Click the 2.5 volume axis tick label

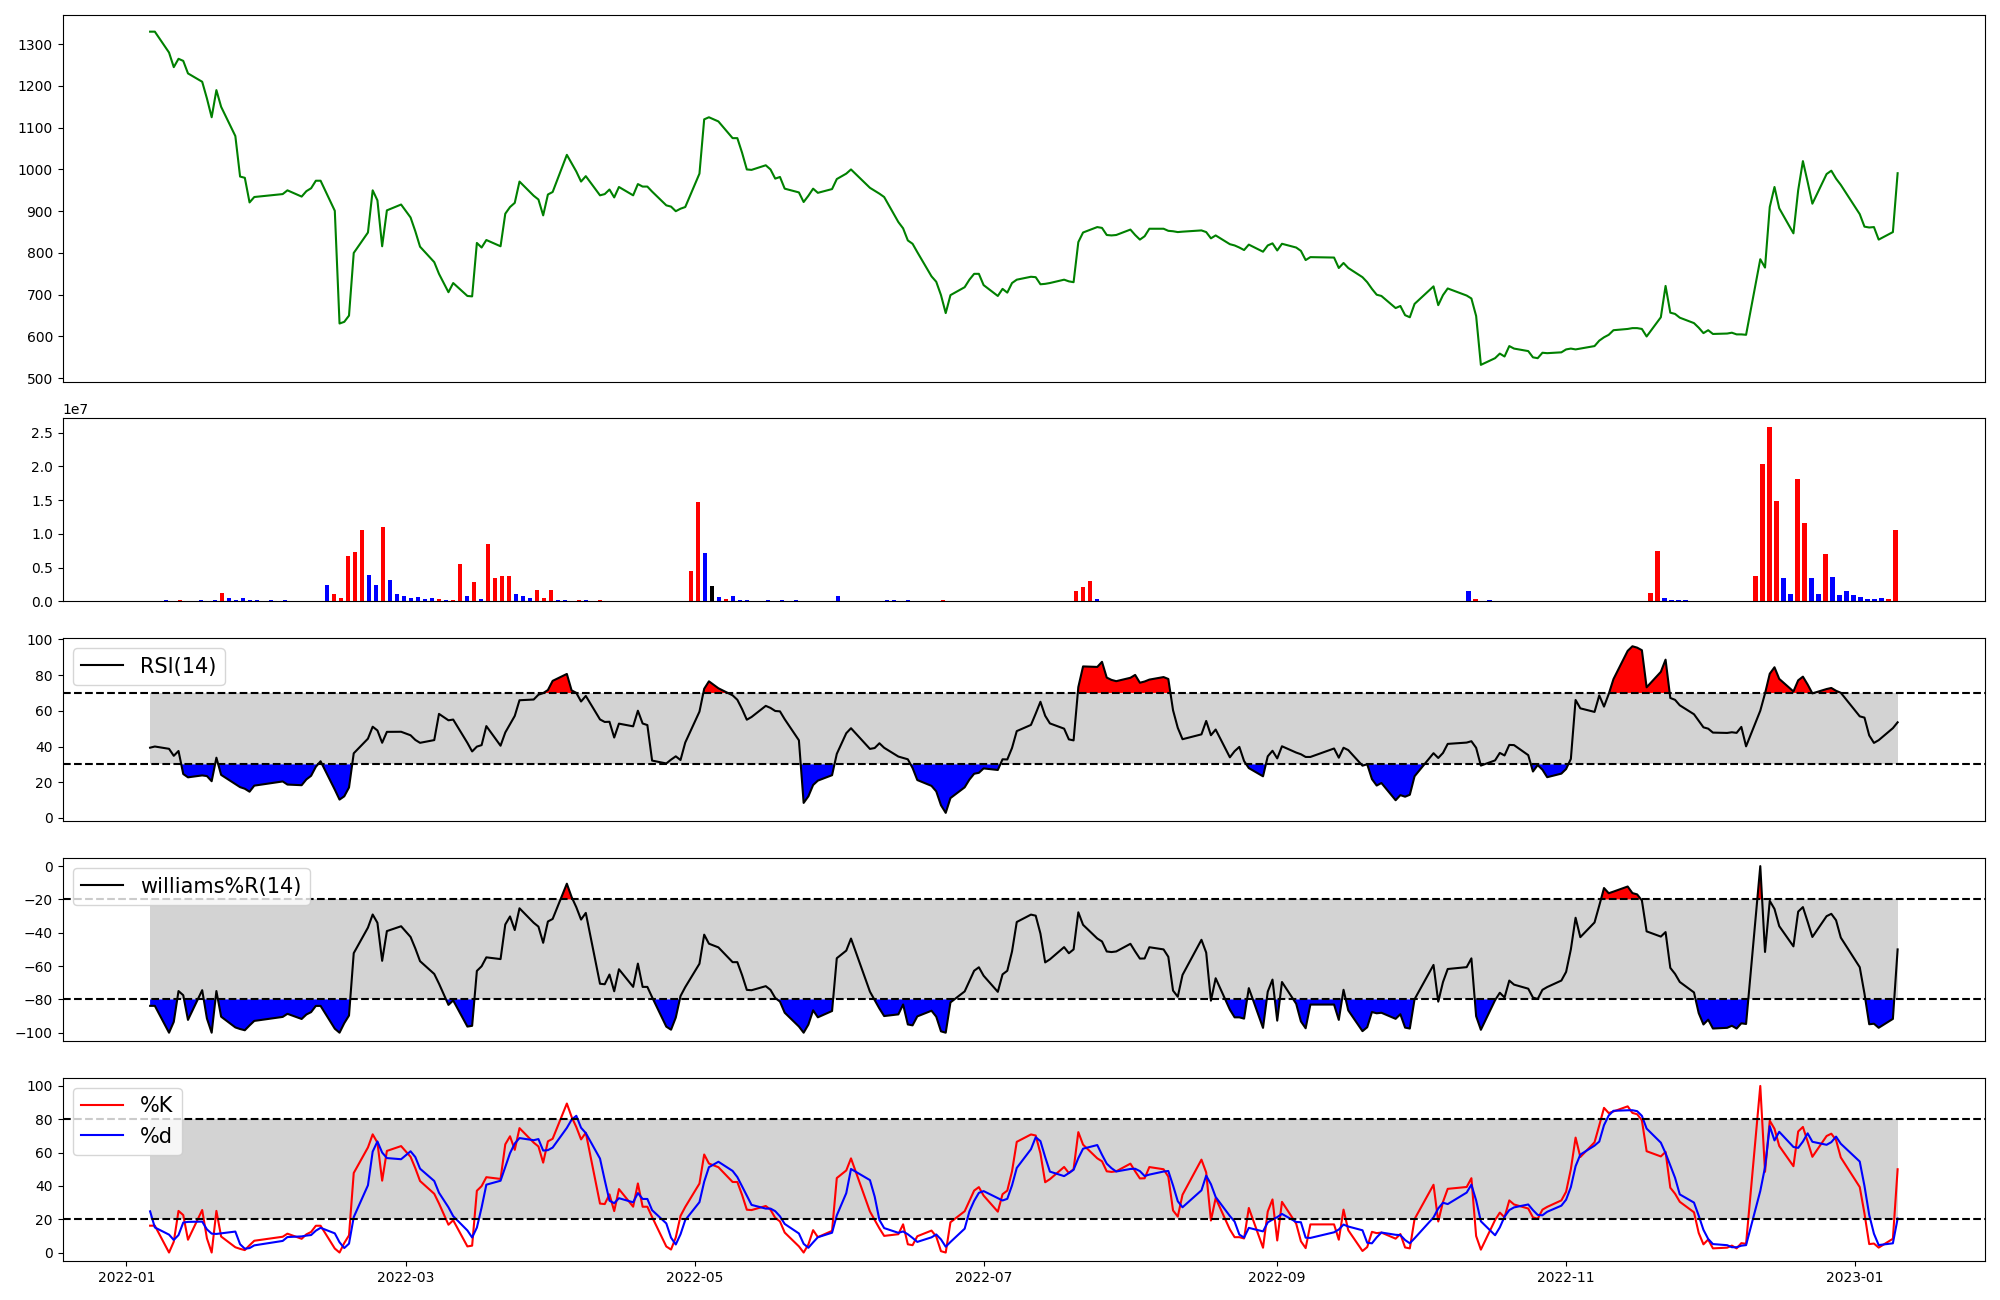(x=42, y=433)
